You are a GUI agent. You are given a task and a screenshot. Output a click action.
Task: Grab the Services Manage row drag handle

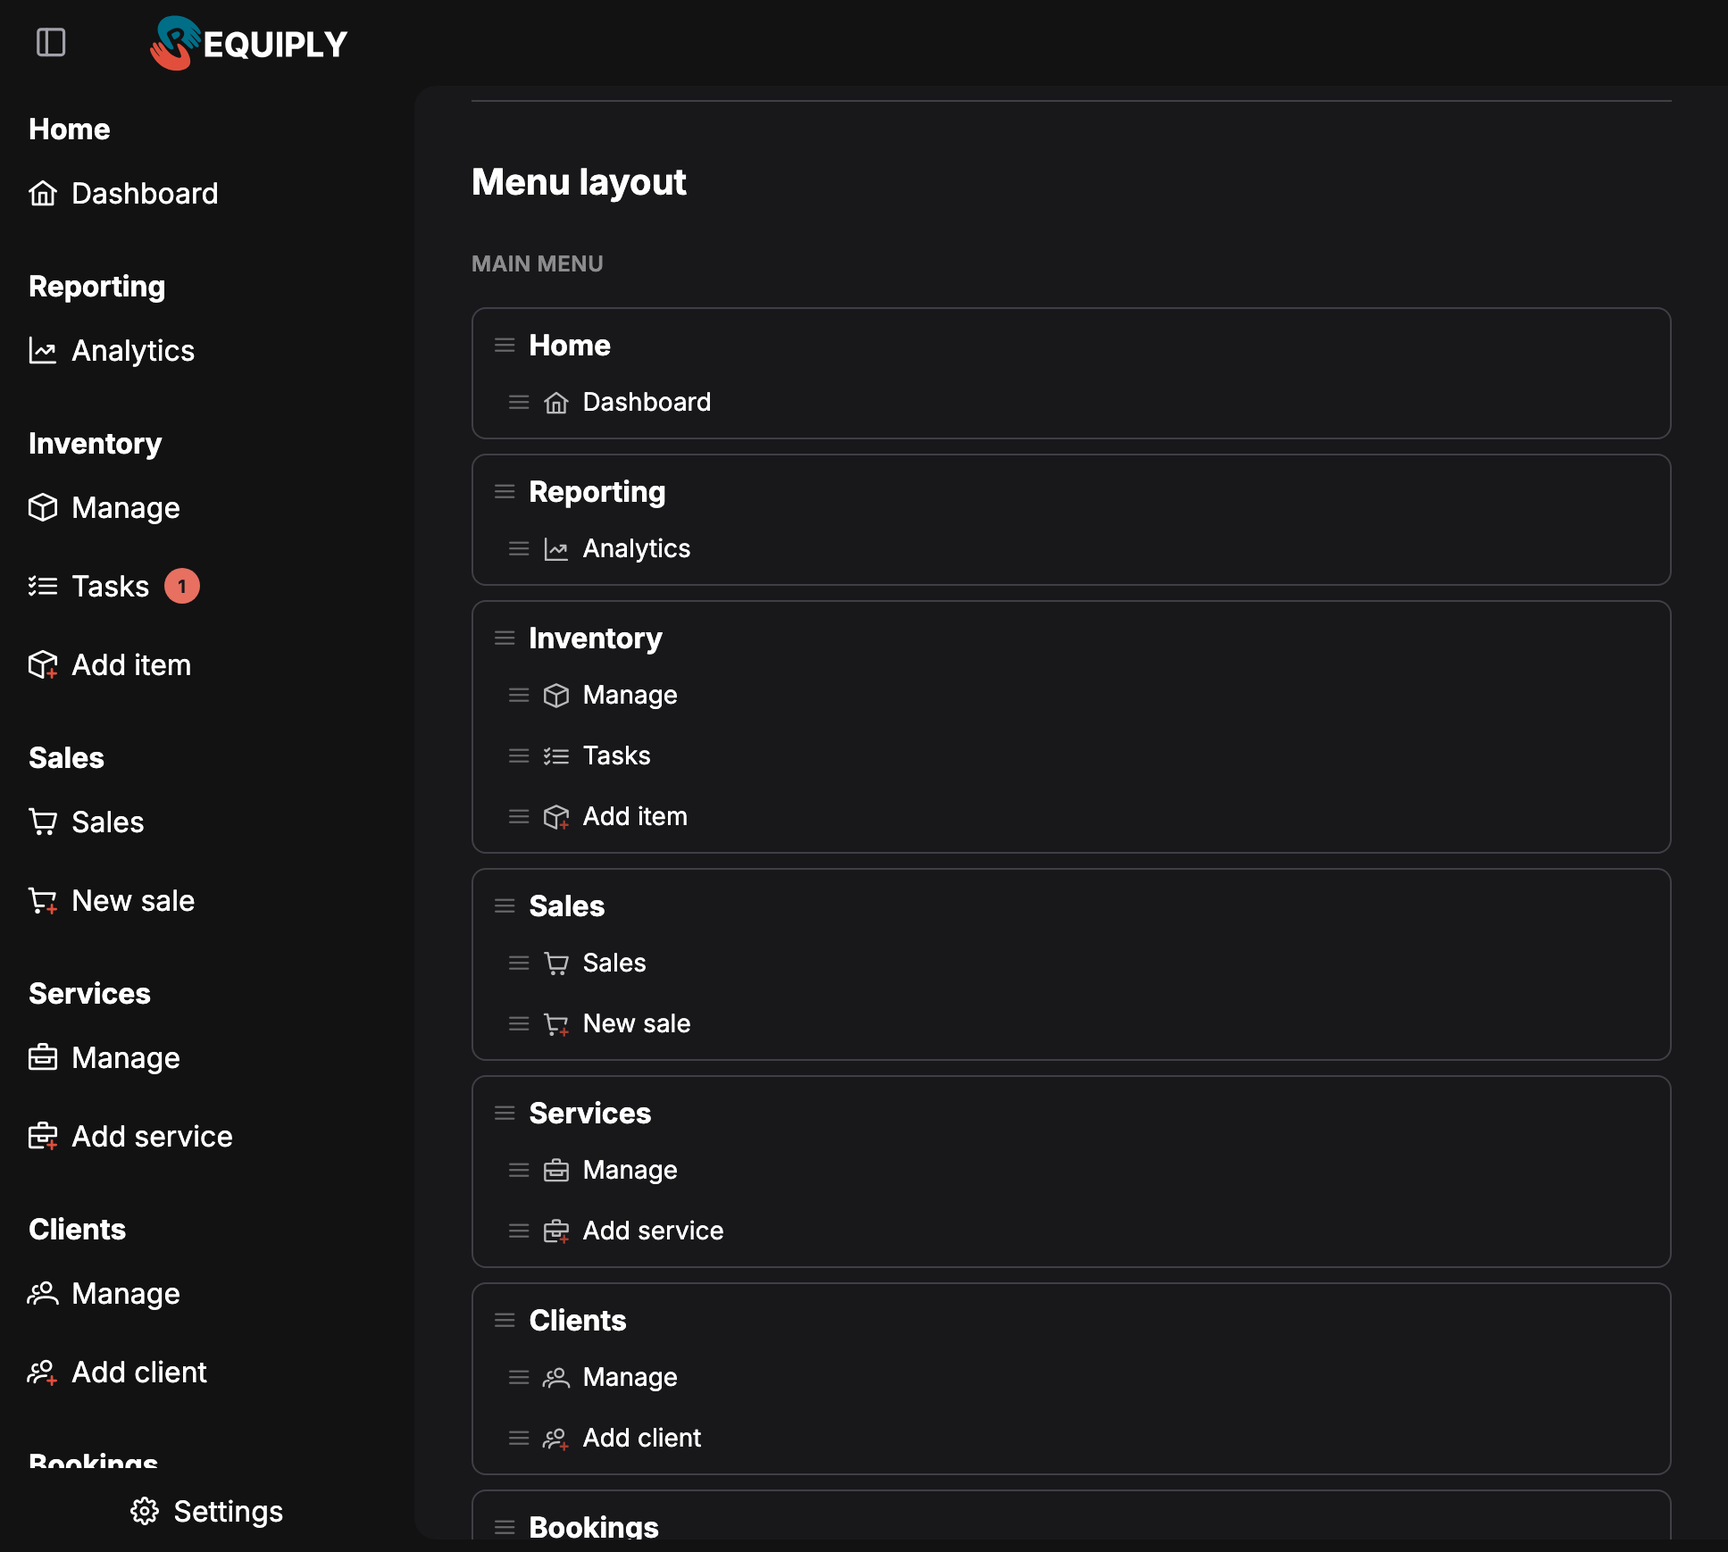click(x=519, y=1170)
